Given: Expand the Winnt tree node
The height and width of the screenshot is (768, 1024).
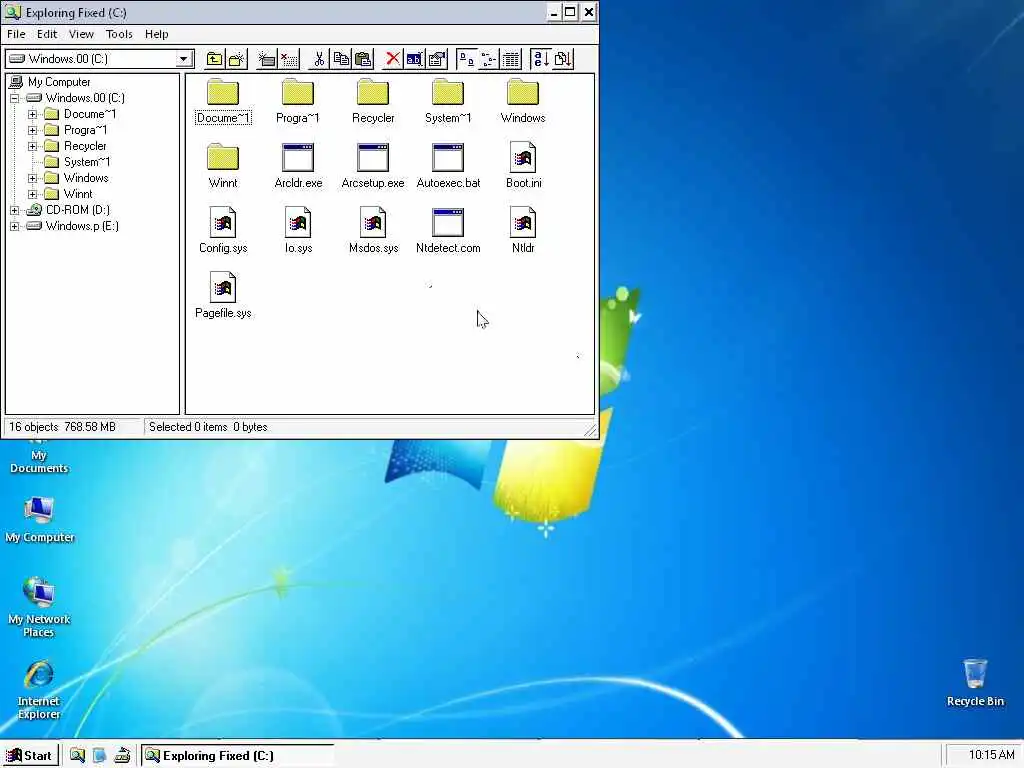Looking at the screenshot, I should click(32, 194).
